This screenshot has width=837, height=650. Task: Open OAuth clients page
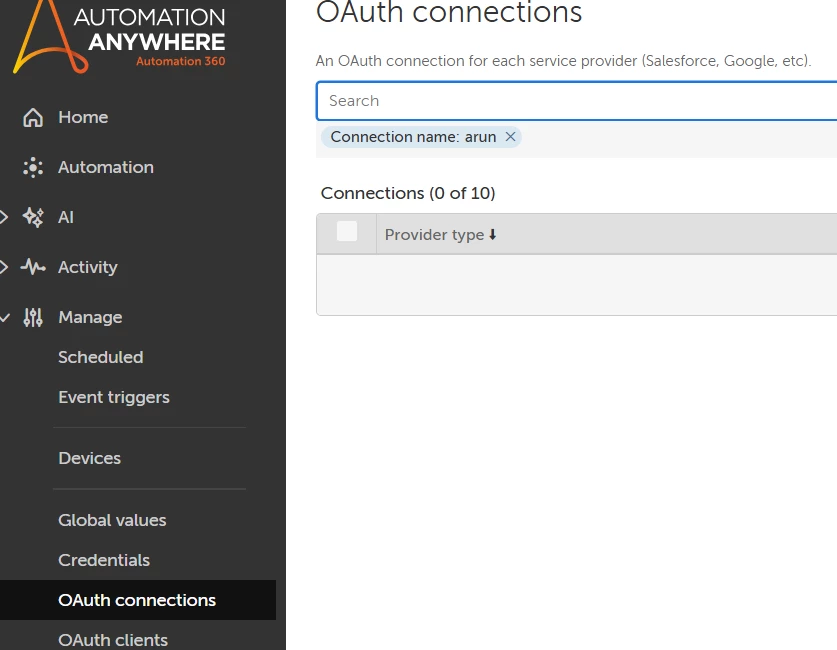[x=113, y=640]
